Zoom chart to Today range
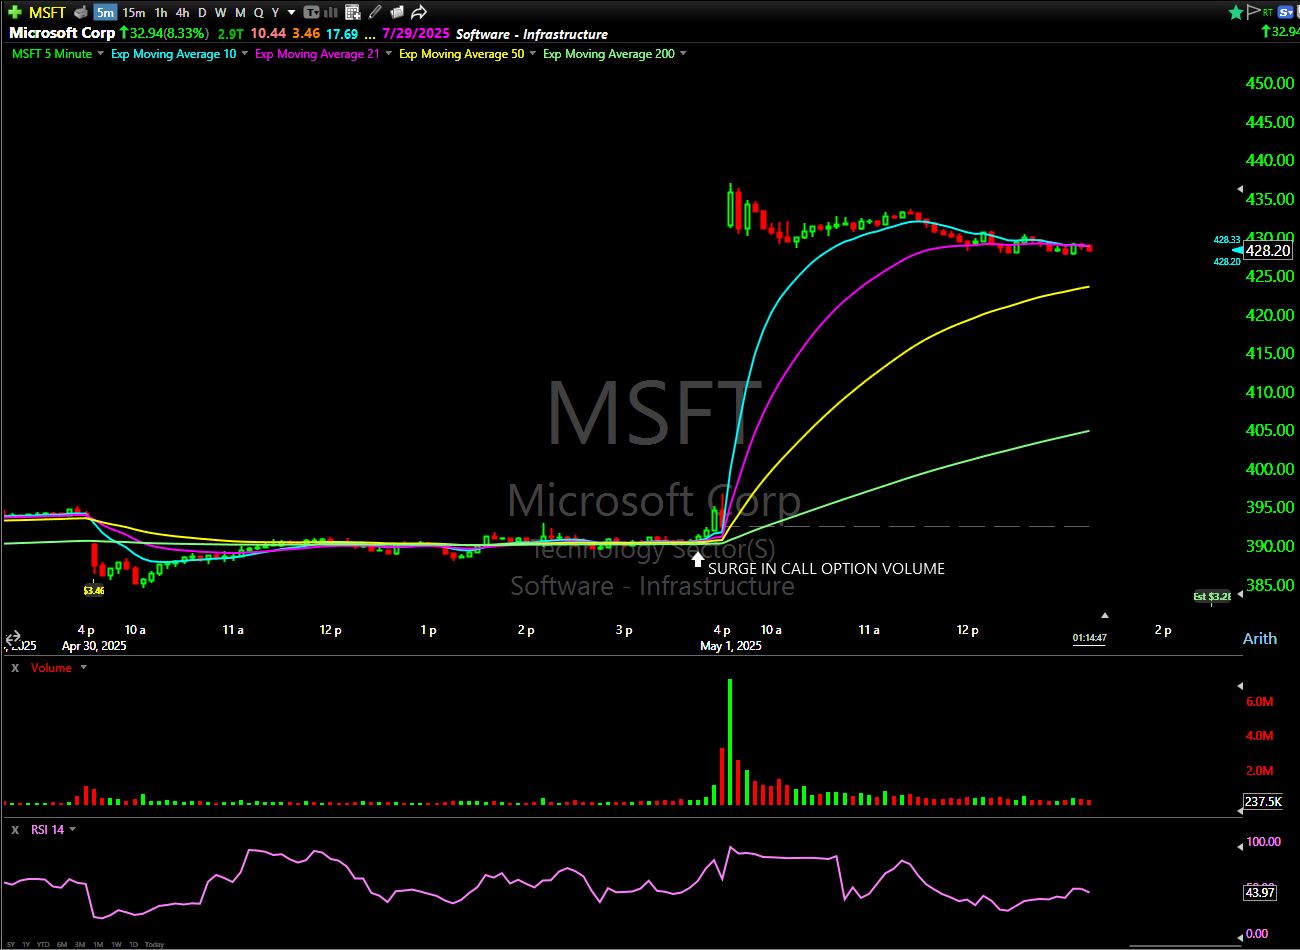This screenshot has height=950, width=1300. point(154,944)
